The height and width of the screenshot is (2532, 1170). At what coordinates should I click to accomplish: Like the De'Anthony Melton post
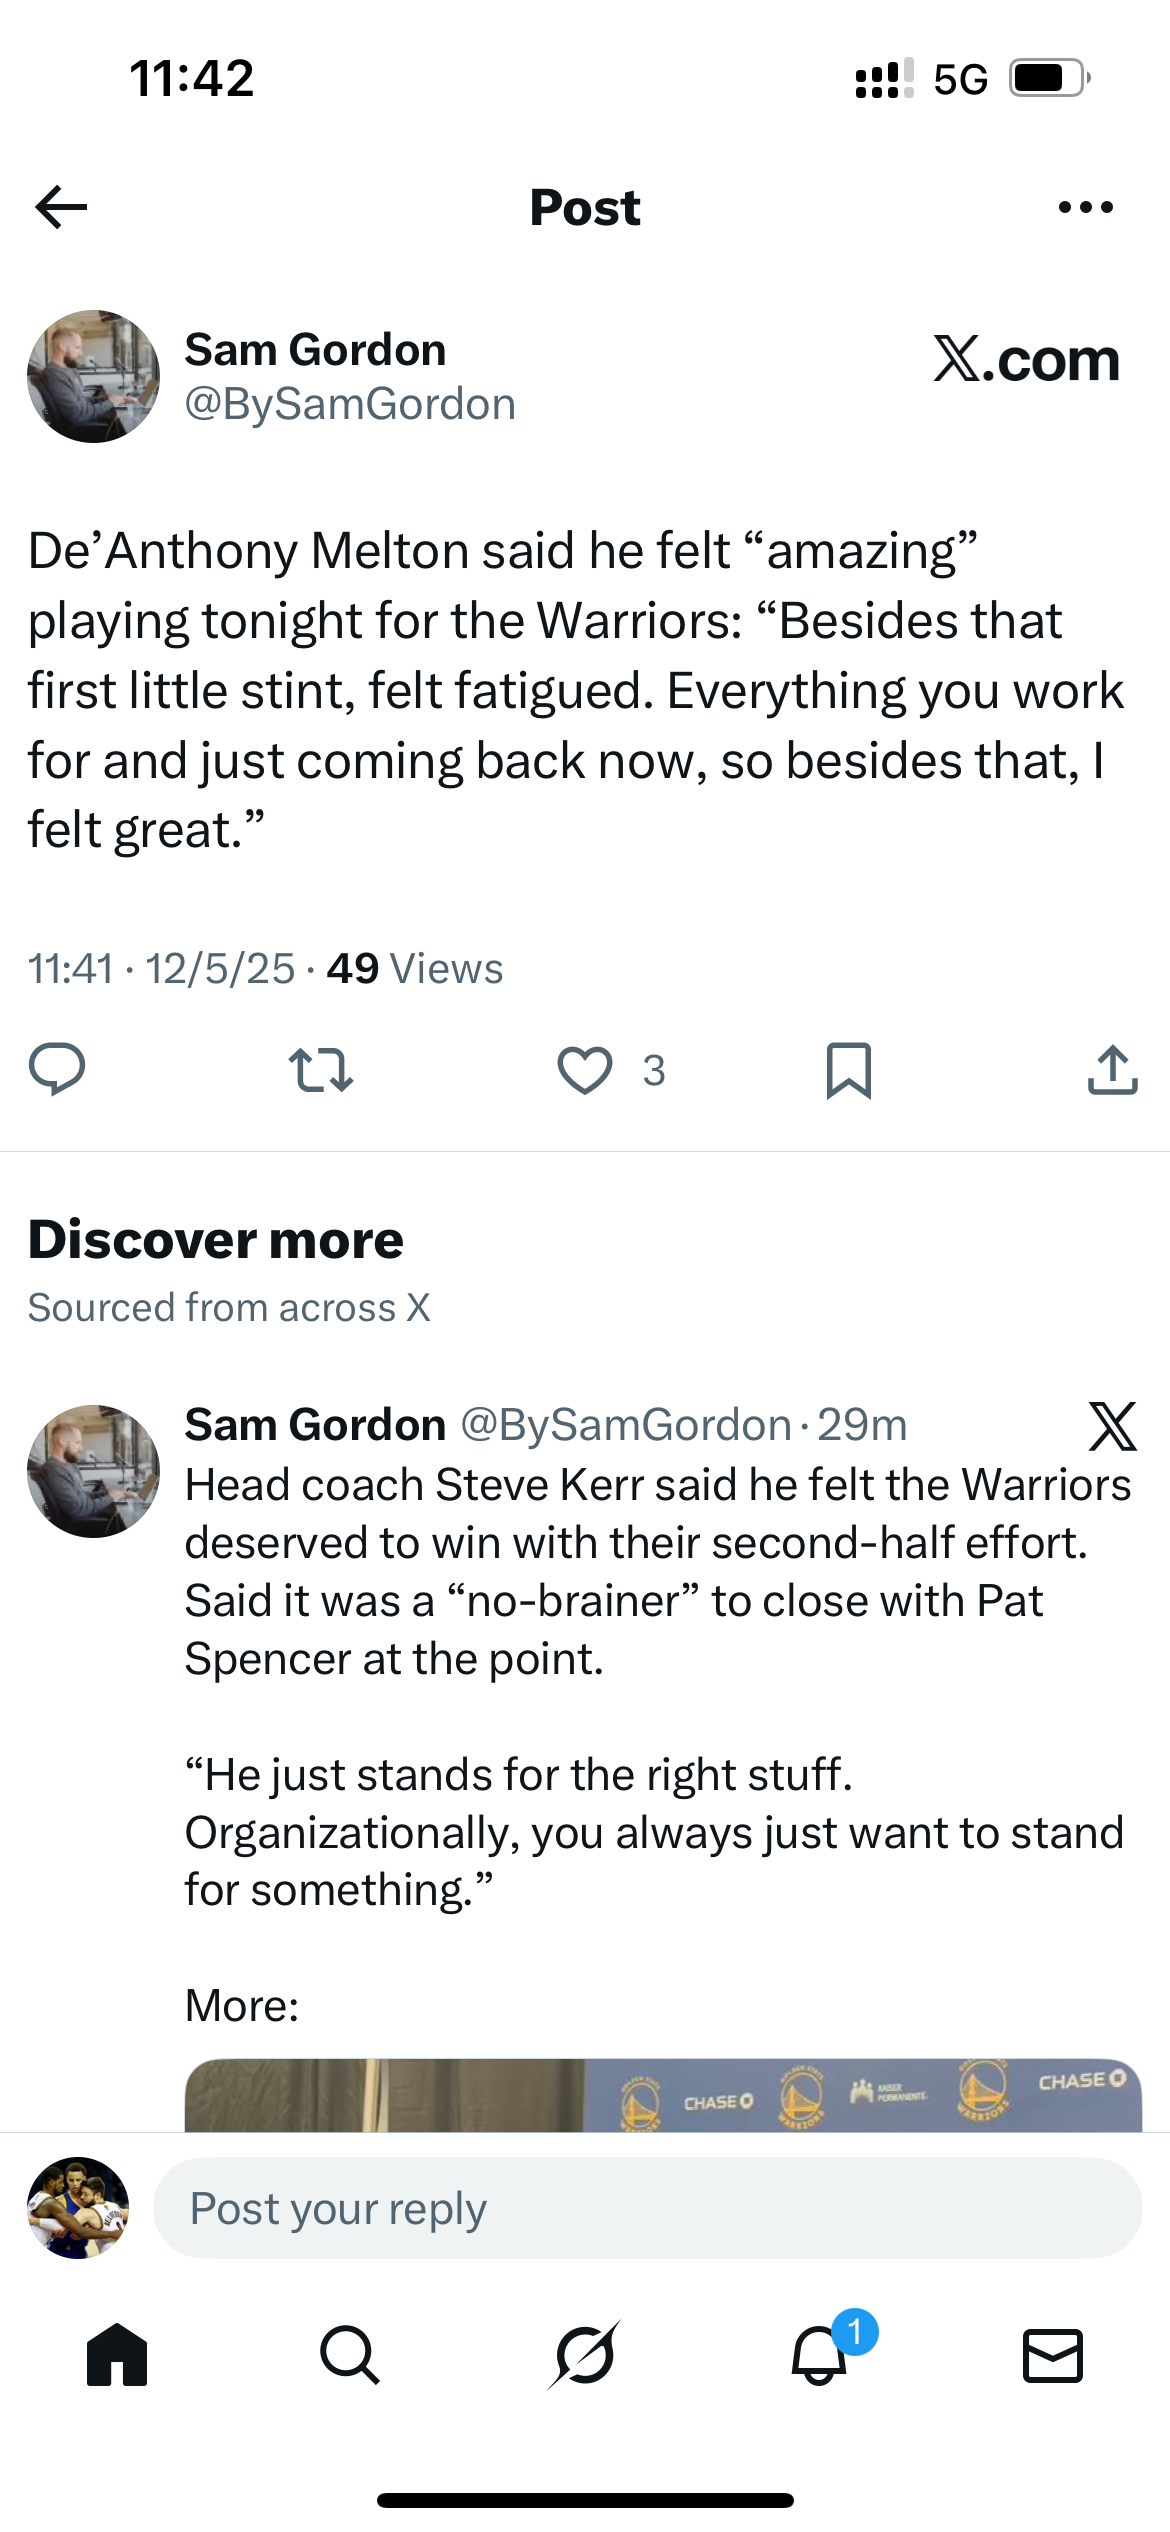pos(585,1070)
